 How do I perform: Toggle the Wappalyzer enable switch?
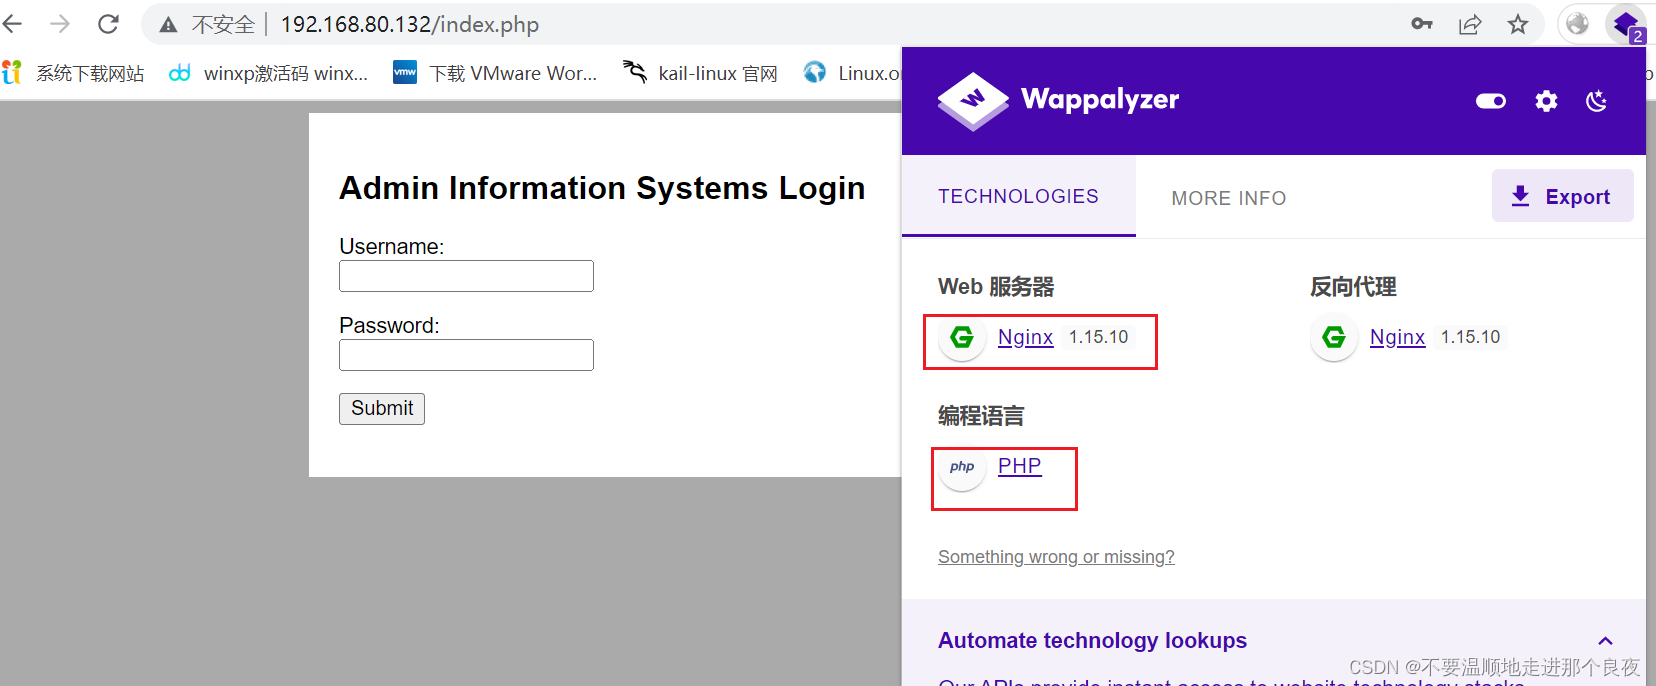click(x=1491, y=100)
